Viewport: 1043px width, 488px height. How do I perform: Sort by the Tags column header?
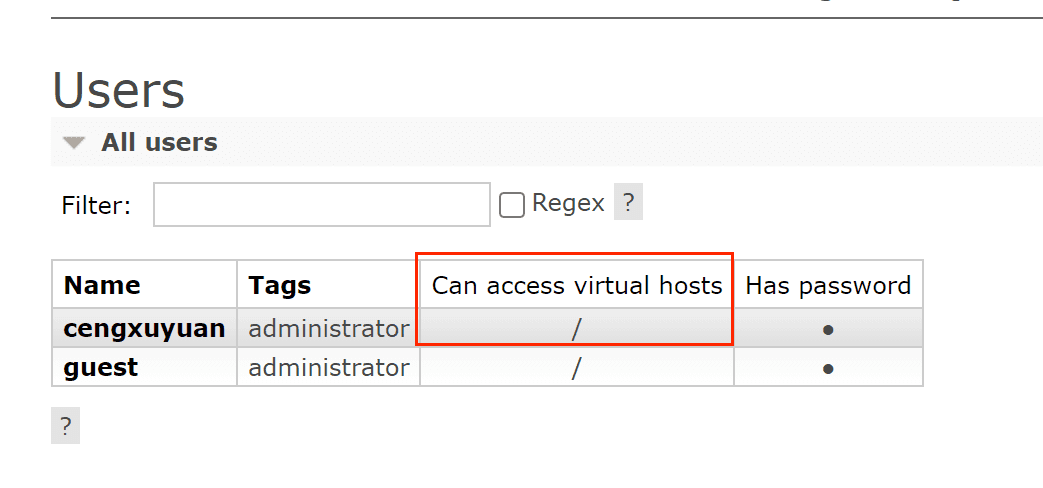point(280,286)
